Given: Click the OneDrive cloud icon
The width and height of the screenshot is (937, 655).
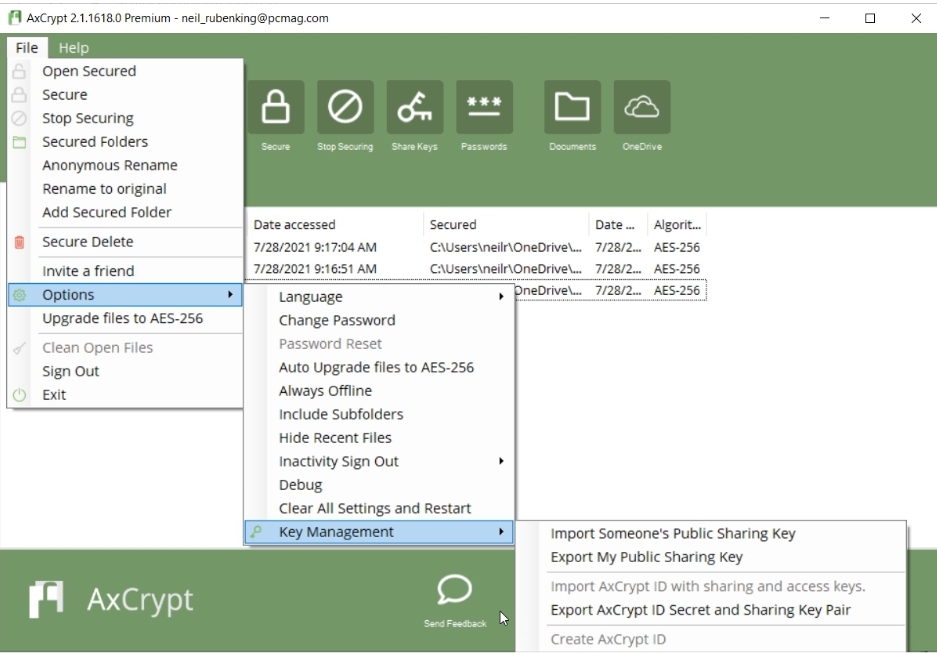Looking at the screenshot, I should point(641,108).
